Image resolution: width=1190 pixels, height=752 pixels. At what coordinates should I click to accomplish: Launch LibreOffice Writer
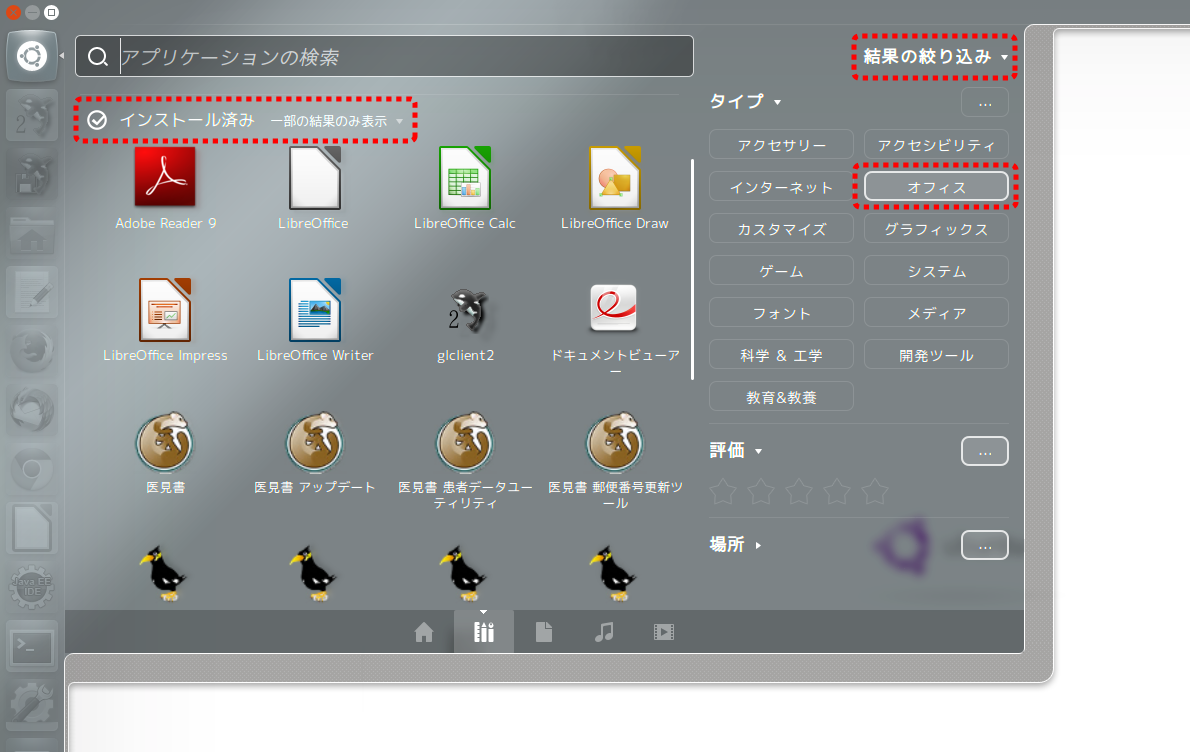315,320
